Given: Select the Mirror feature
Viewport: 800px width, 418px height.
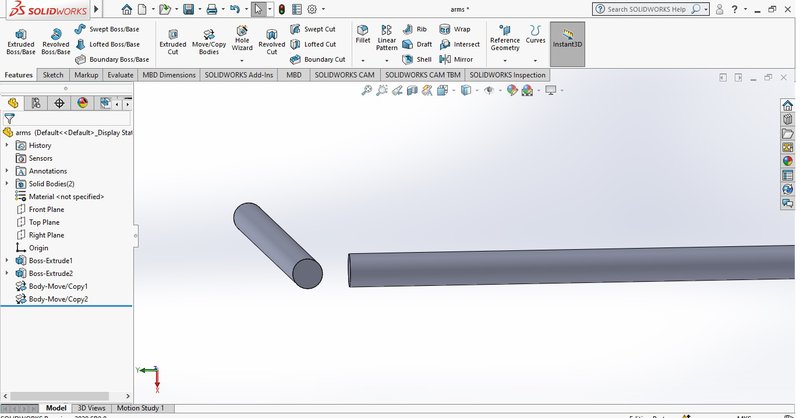Looking at the screenshot, I should click(x=456, y=59).
